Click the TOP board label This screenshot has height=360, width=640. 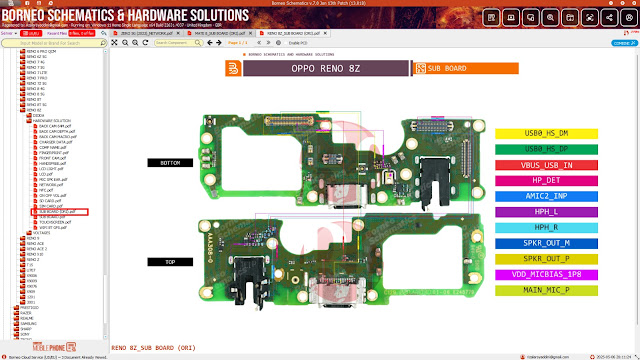[170, 262]
